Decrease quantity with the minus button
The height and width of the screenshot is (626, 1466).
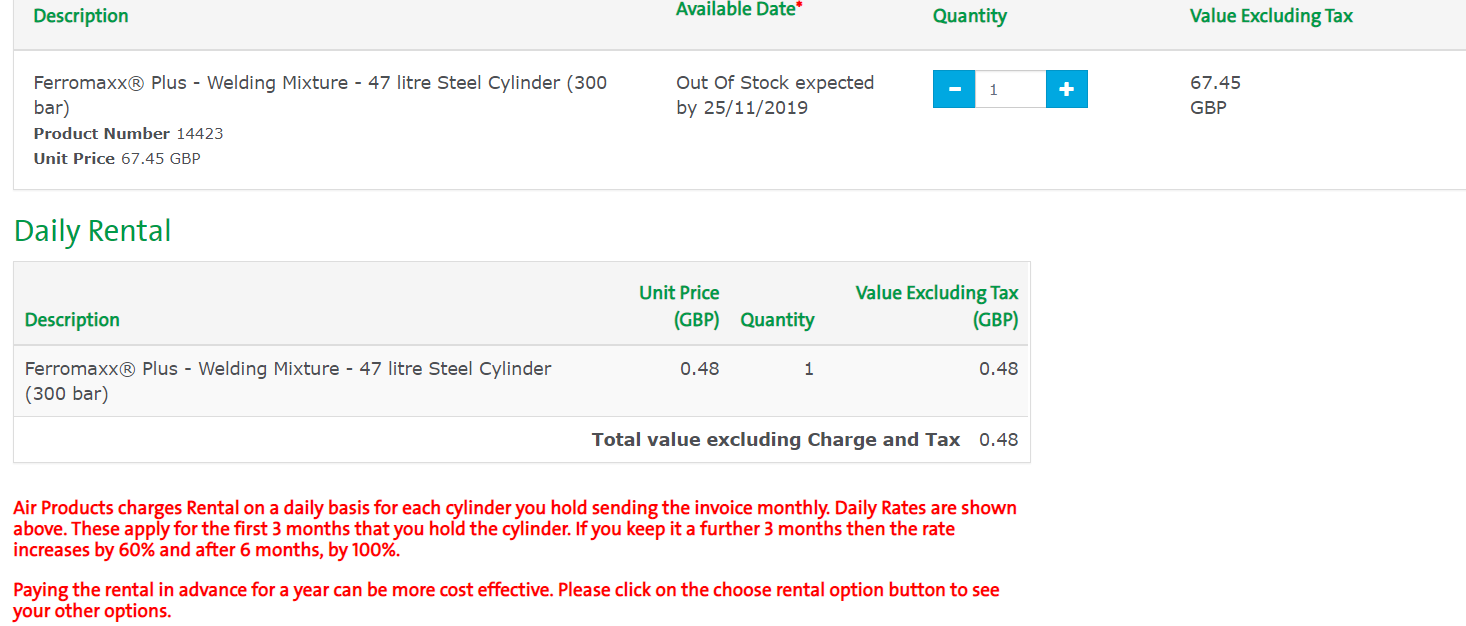954,89
